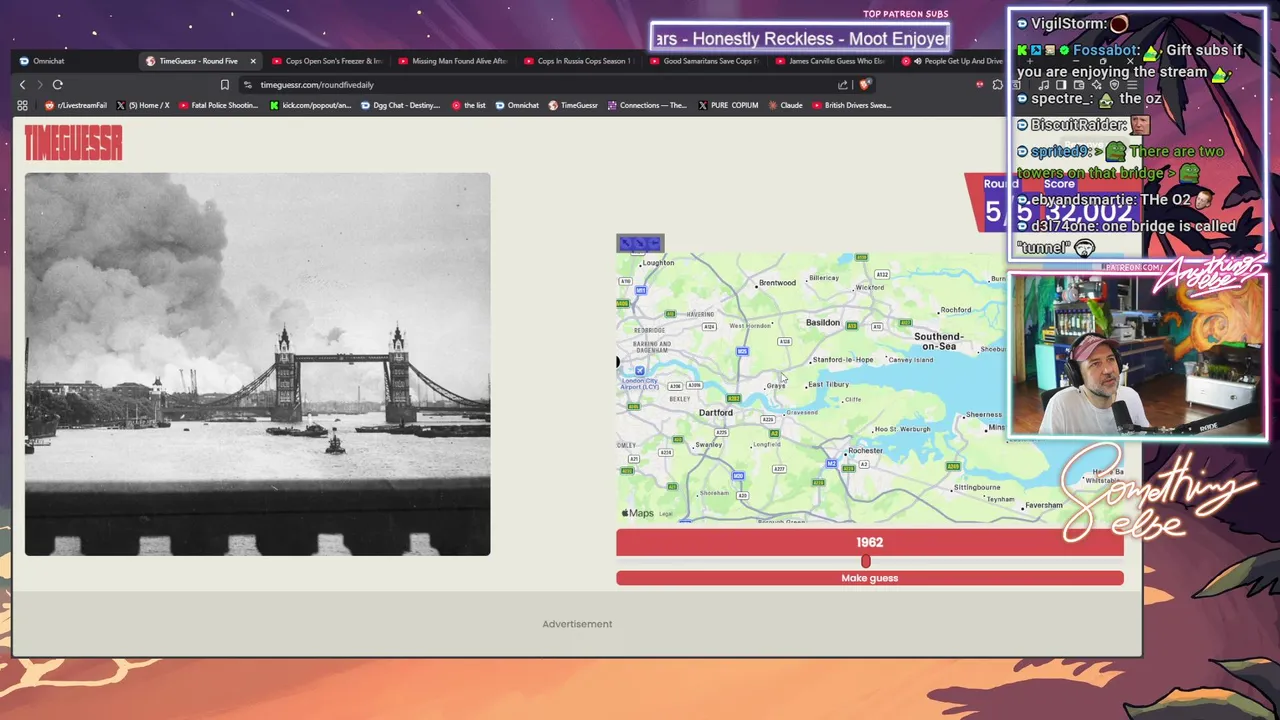Click Stanford-le-Hope on the map
1280x720 pixels.
point(843,359)
